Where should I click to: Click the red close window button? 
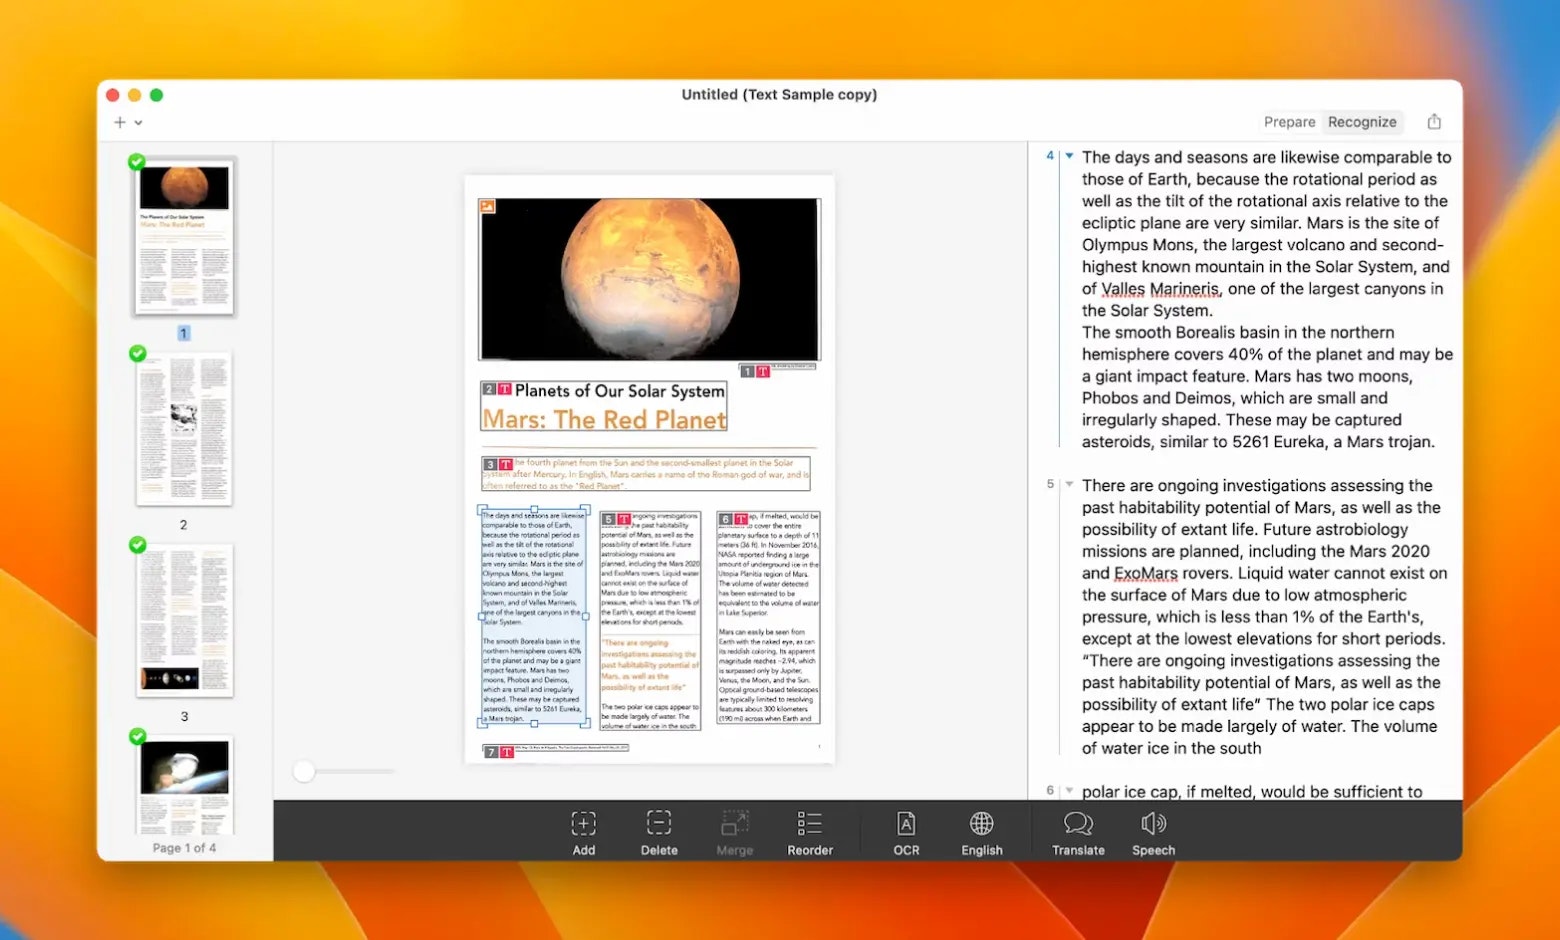click(113, 95)
